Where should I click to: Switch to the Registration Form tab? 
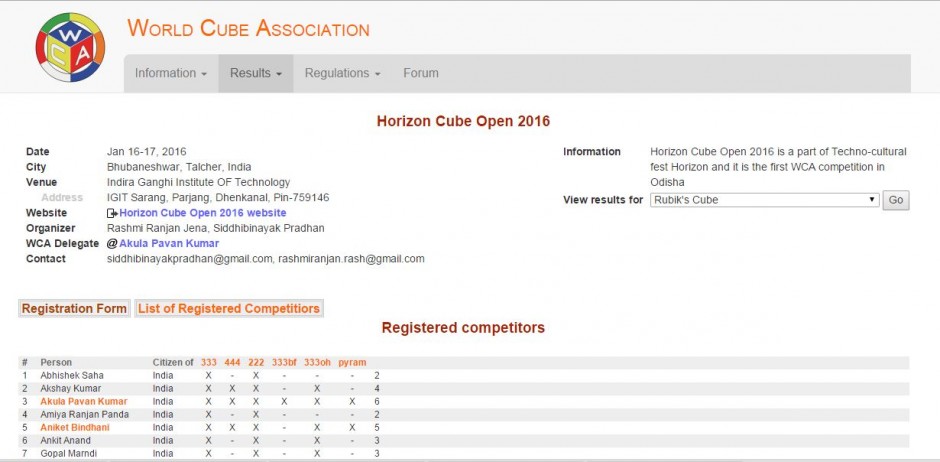click(74, 309)
